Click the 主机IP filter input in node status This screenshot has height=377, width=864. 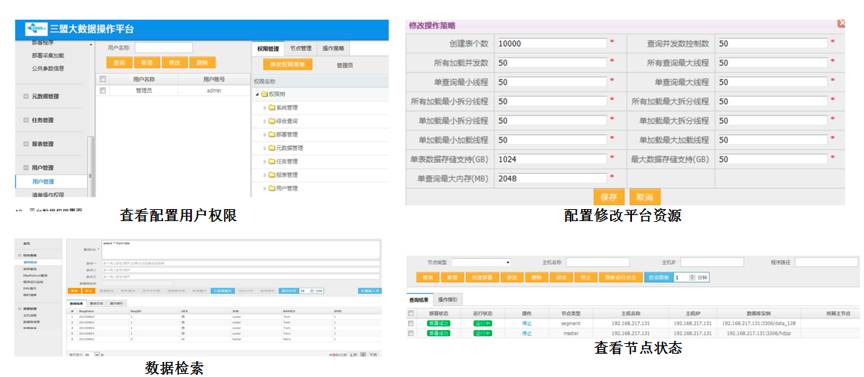(712, 262)
